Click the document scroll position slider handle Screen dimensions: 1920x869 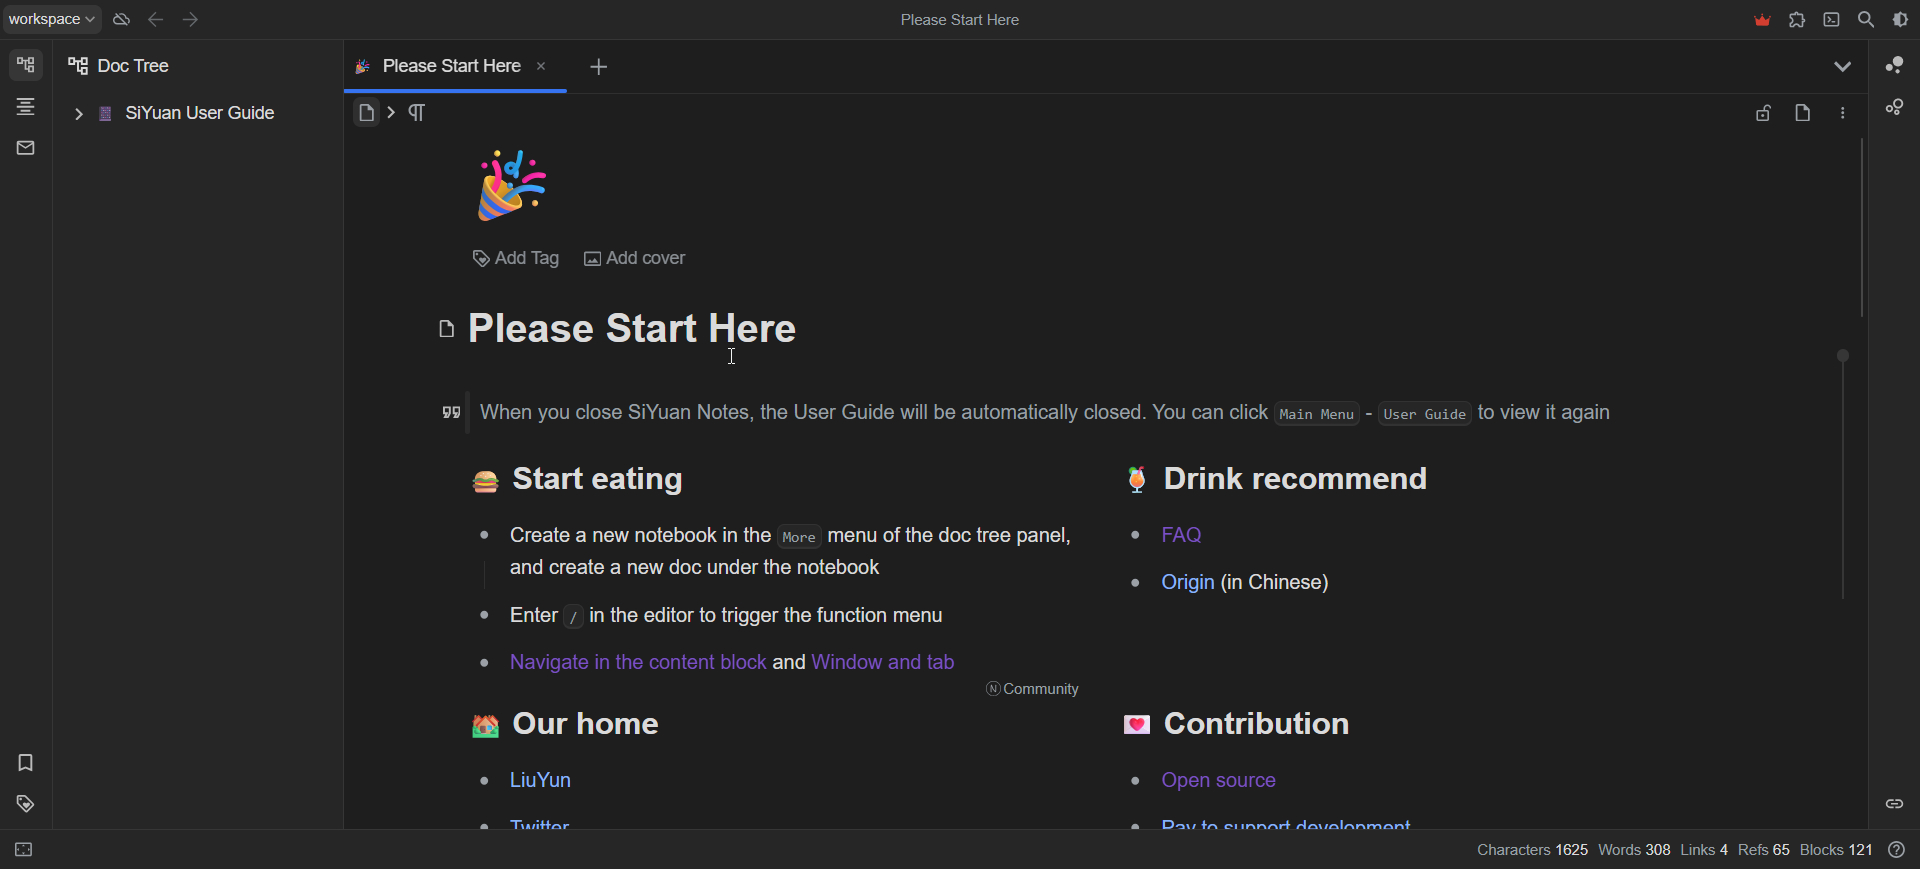click(1843, 356)
